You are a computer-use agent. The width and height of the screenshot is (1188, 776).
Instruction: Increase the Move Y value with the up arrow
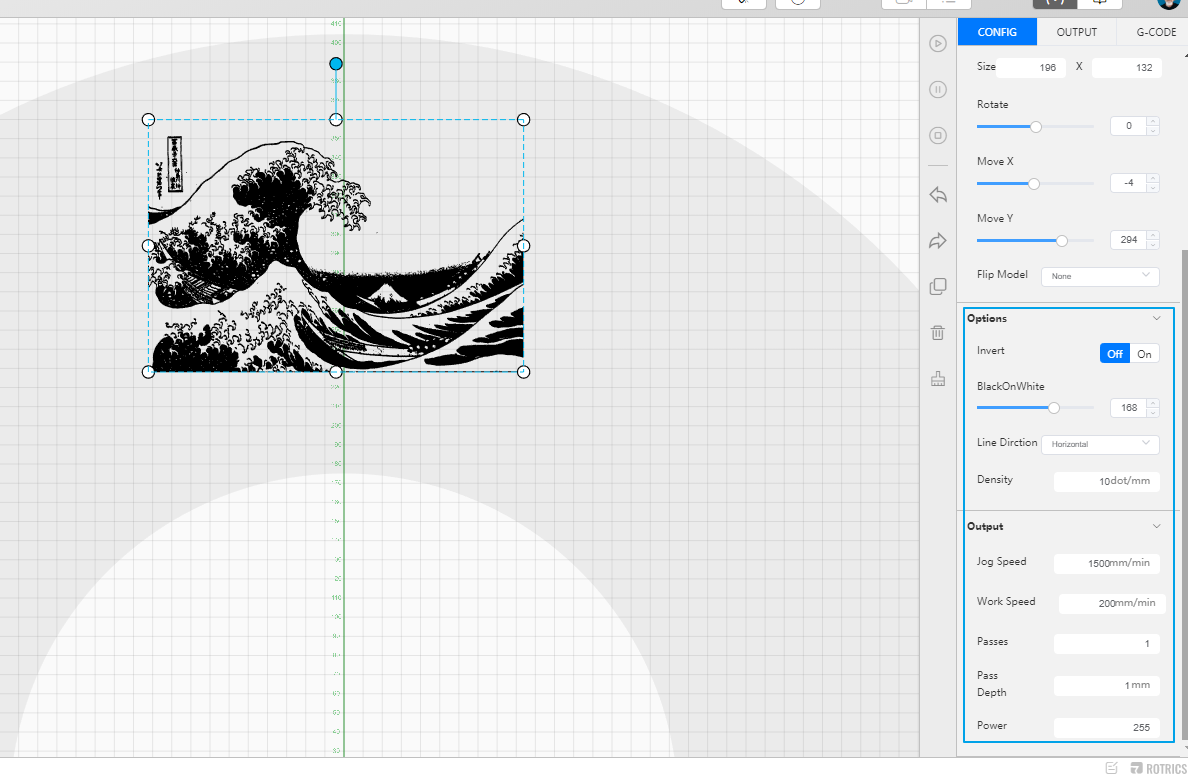(1152, 235)
